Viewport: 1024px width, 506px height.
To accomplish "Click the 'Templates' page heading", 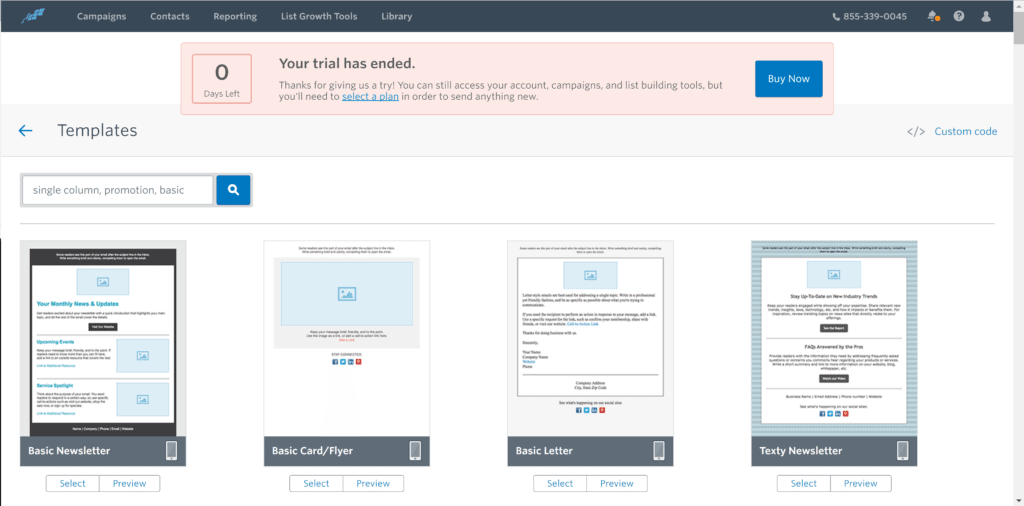I will pyautogui.click(x=97, y=131).
